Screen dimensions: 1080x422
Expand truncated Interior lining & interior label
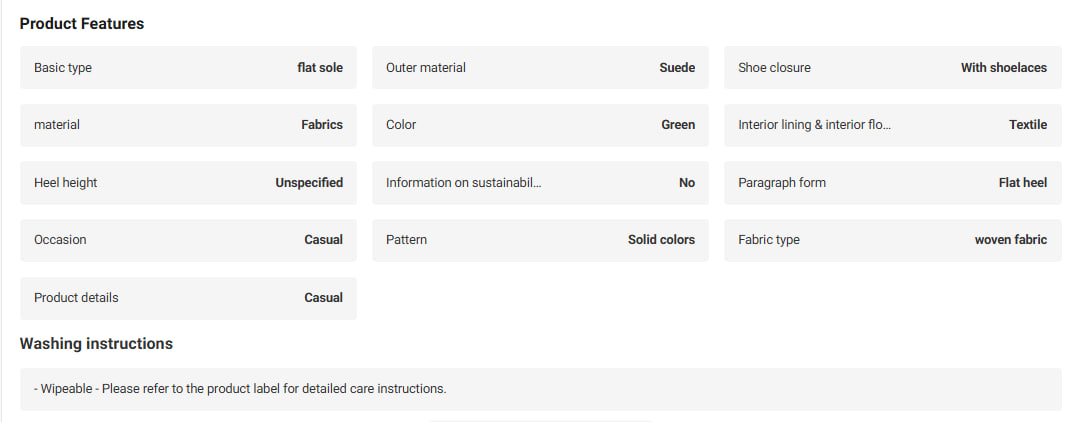click(x=814, y=125)
